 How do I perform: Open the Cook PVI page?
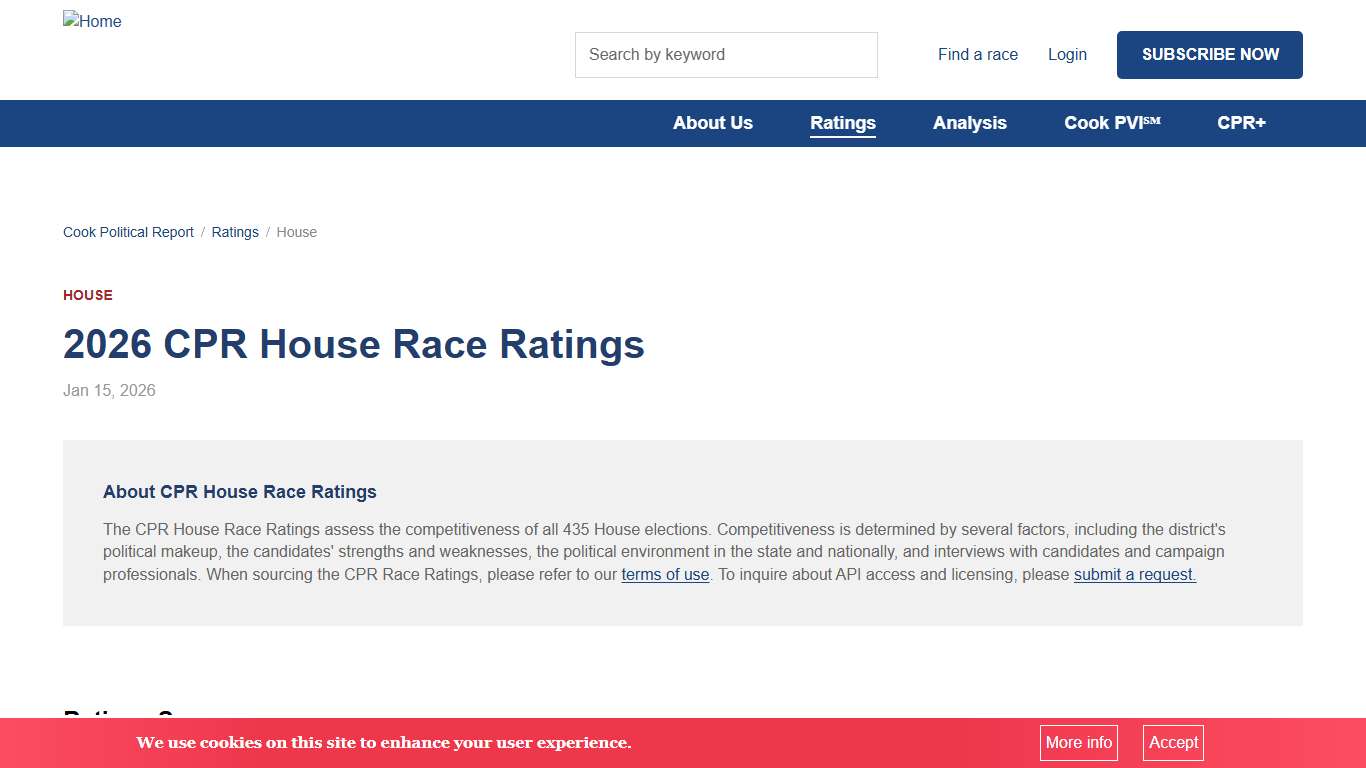[1111, 123]
